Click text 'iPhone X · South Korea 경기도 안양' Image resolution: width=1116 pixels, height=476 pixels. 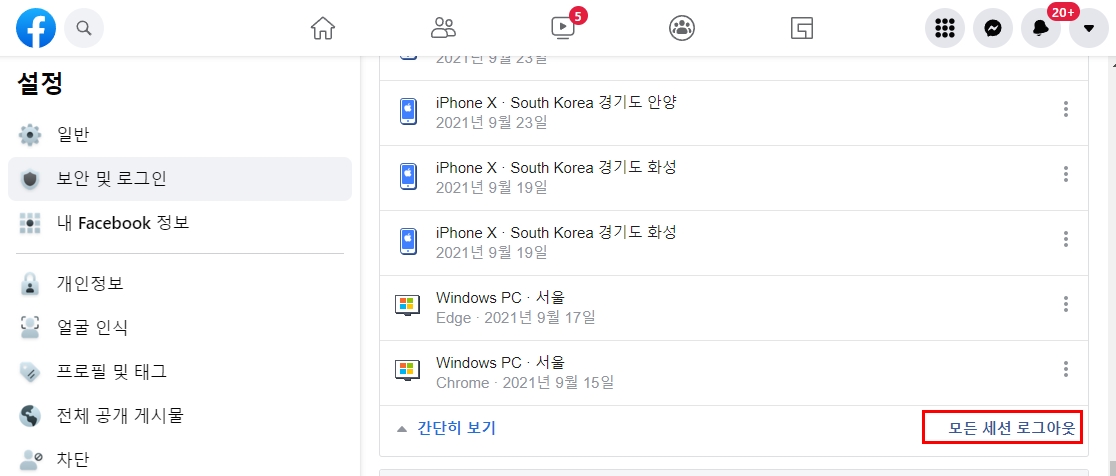pyautogui.click(x=556, y=103)
